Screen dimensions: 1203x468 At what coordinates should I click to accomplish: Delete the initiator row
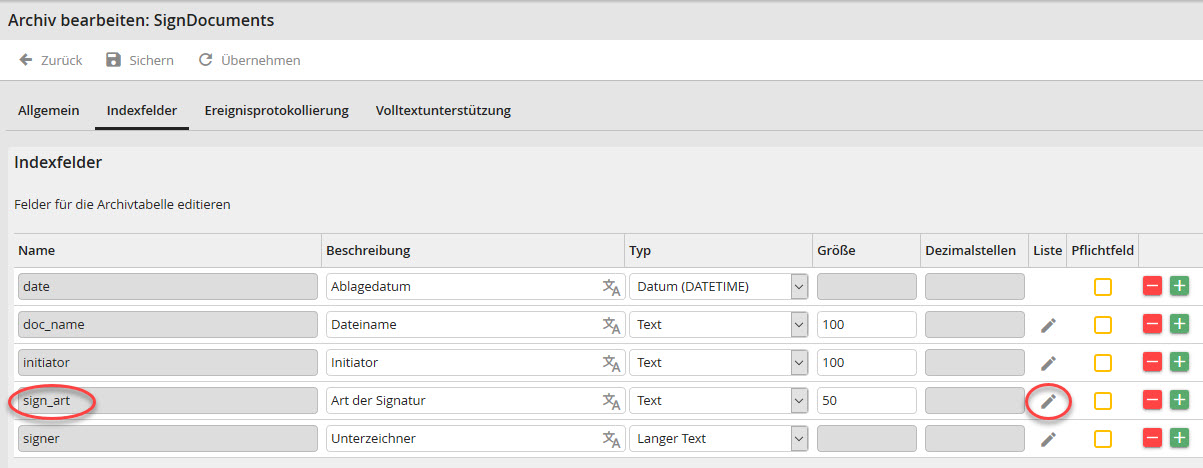[1152, 363]
